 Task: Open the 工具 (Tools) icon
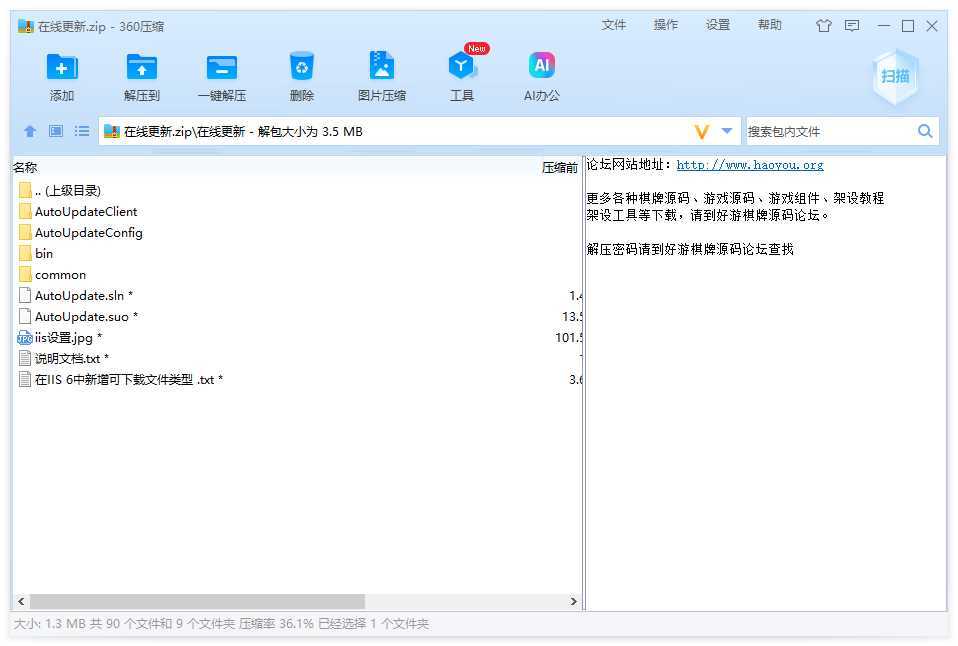[461, 67]
